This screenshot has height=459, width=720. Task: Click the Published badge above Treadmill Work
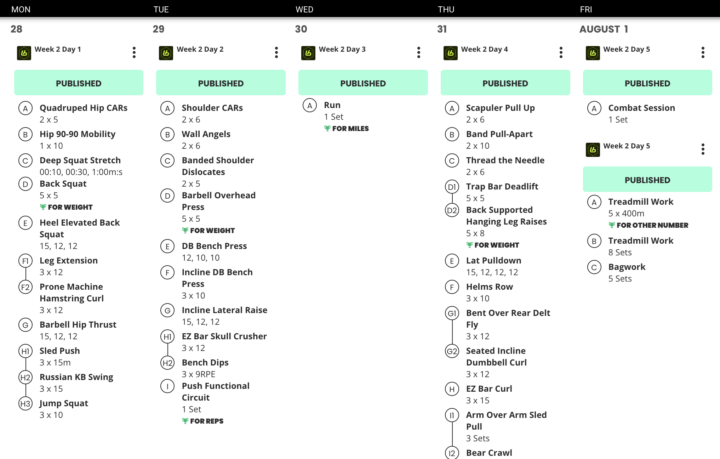[647, 180]
